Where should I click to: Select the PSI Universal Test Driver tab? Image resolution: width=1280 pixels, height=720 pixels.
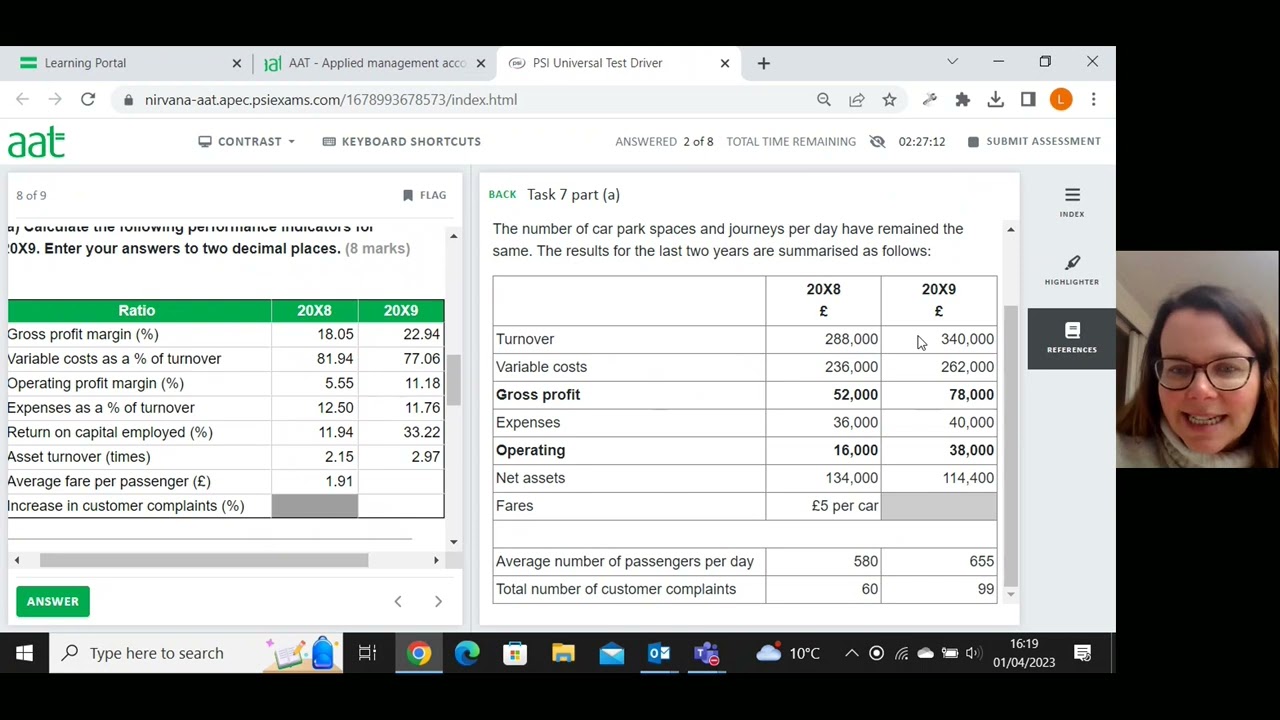click(x=618, y=63)
